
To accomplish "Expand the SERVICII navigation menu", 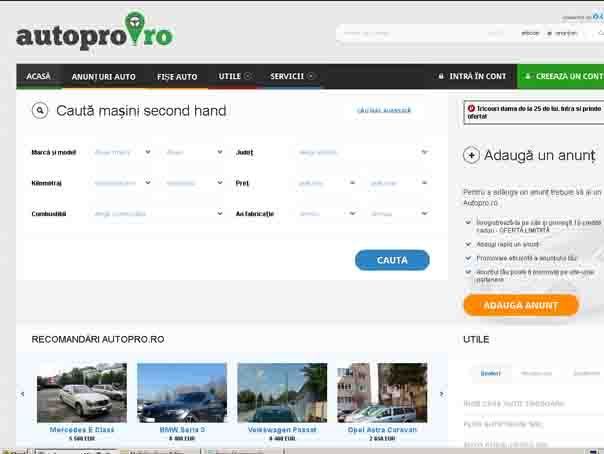I will coord(292,76).
